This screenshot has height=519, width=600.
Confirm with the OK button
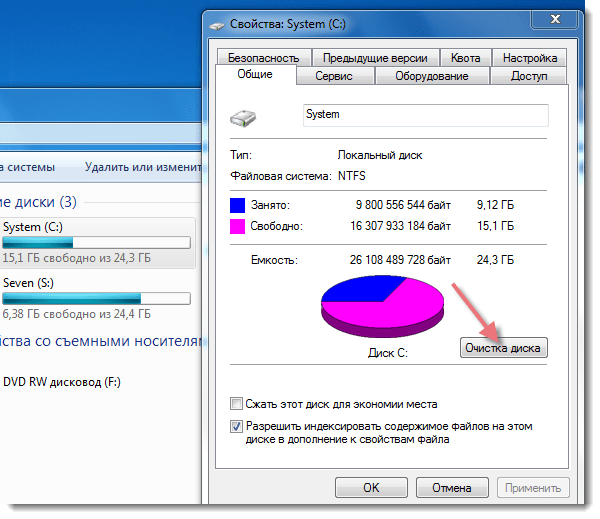pyautogui.click(x=371, y=488)
